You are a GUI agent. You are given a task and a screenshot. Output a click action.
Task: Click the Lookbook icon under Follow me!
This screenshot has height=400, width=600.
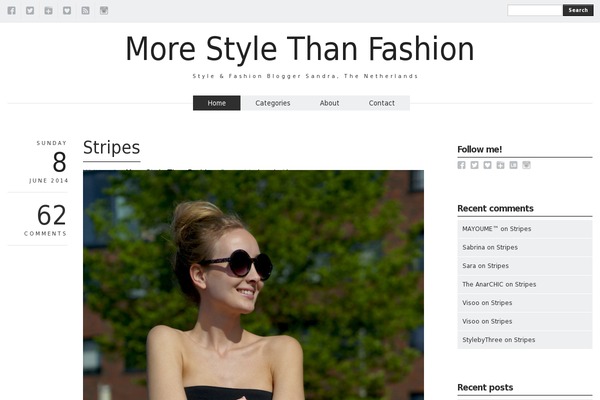pyautogui.click(x=514, y=165)
